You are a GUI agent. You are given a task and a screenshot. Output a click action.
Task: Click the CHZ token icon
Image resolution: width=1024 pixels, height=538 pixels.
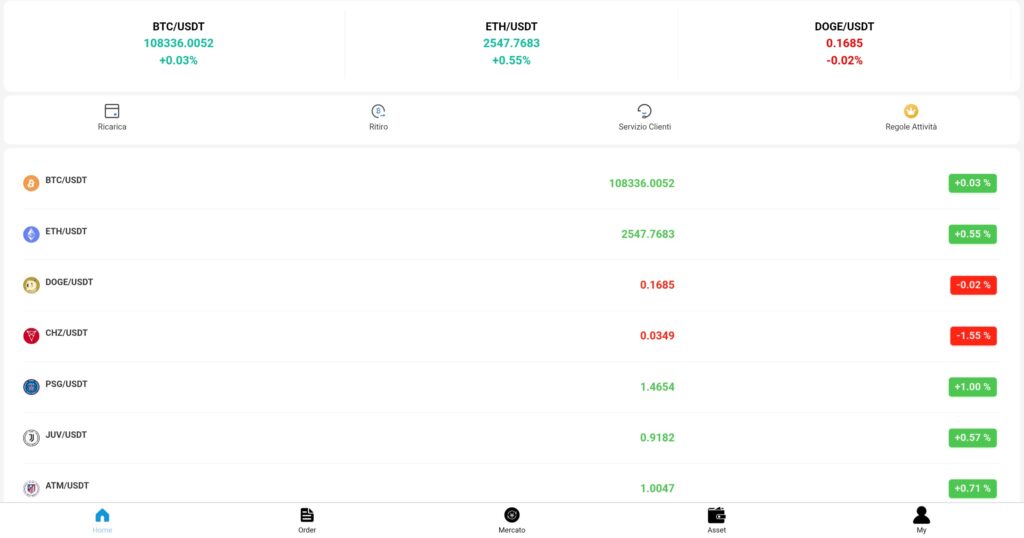[31, 336]
